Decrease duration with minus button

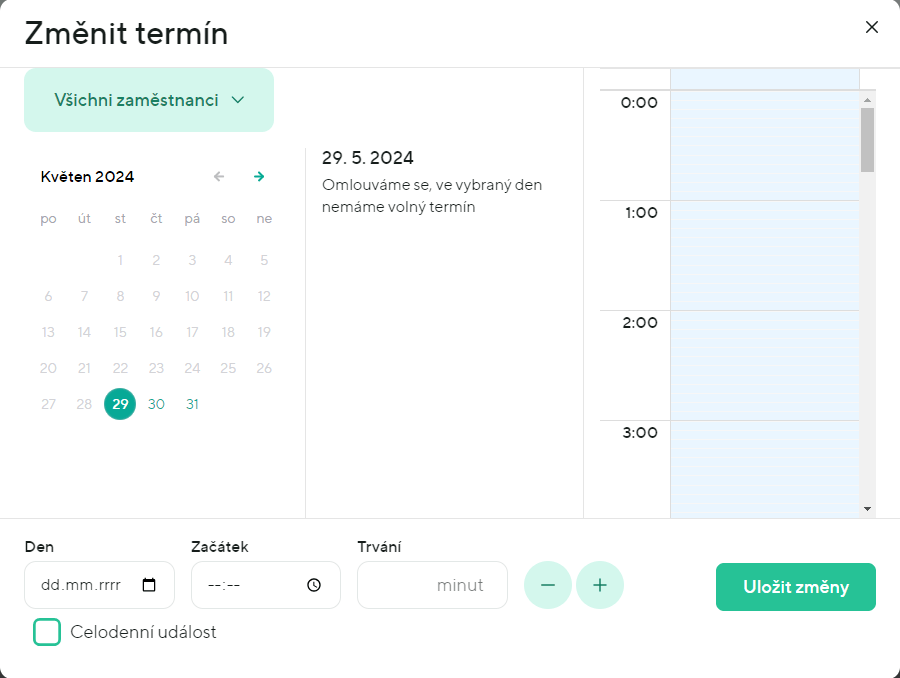click(x=548, y=586)
